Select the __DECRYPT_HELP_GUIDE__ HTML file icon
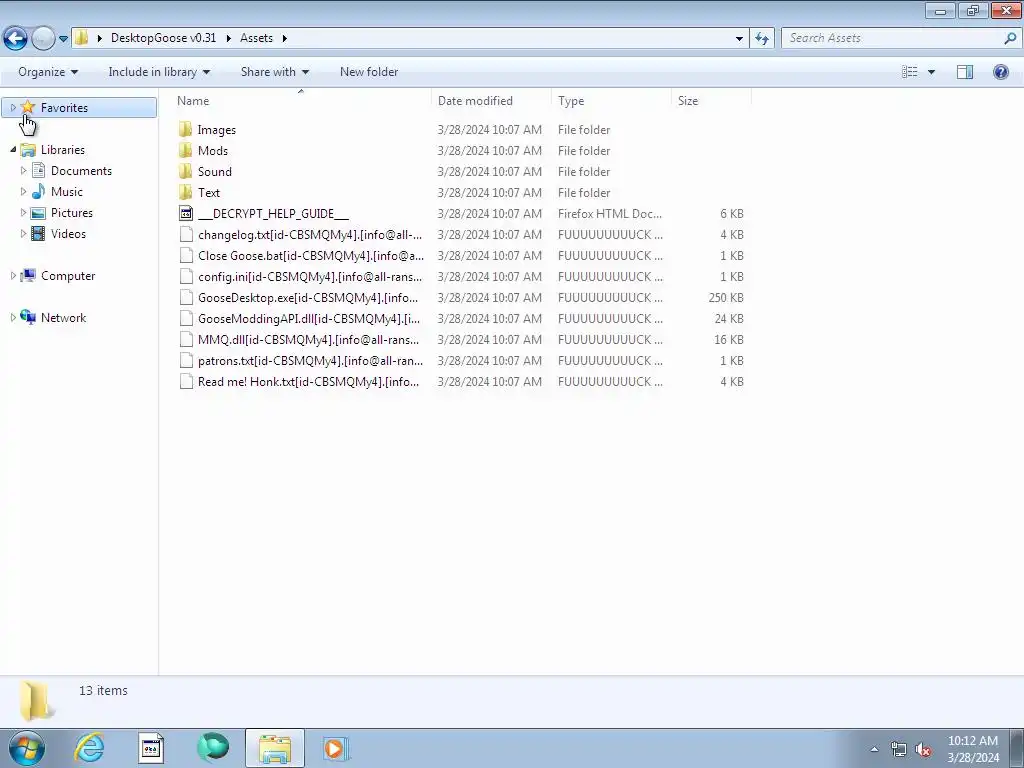Screen dimensions: 1024x768 [186, 213]
